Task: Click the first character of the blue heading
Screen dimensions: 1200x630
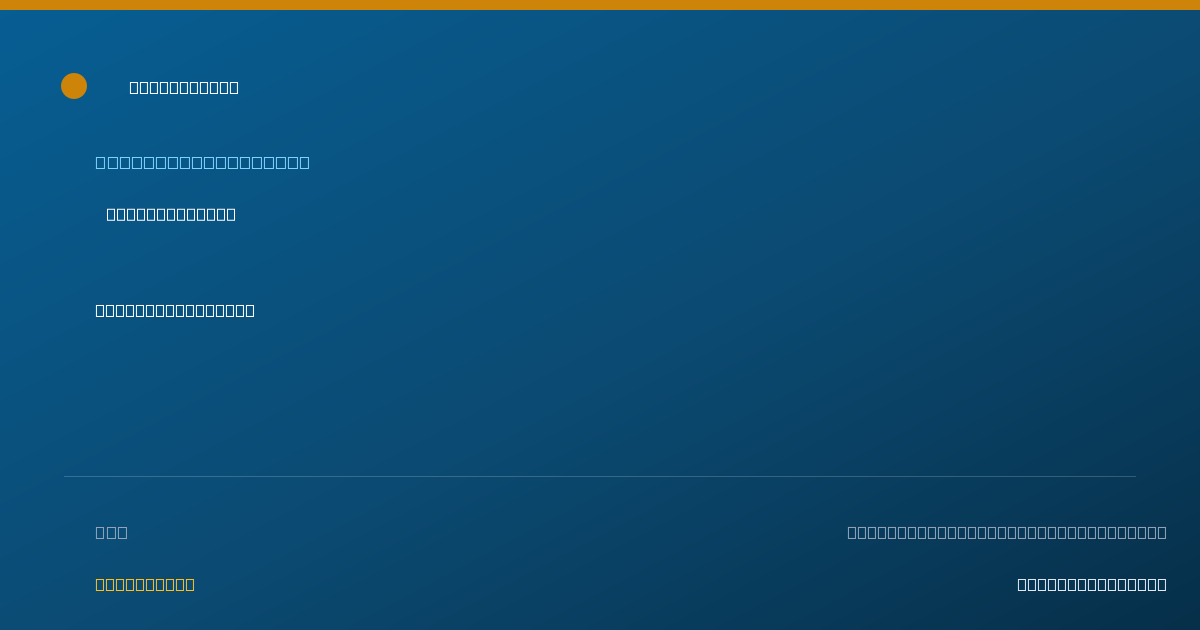Action: [x=100, y=162]
